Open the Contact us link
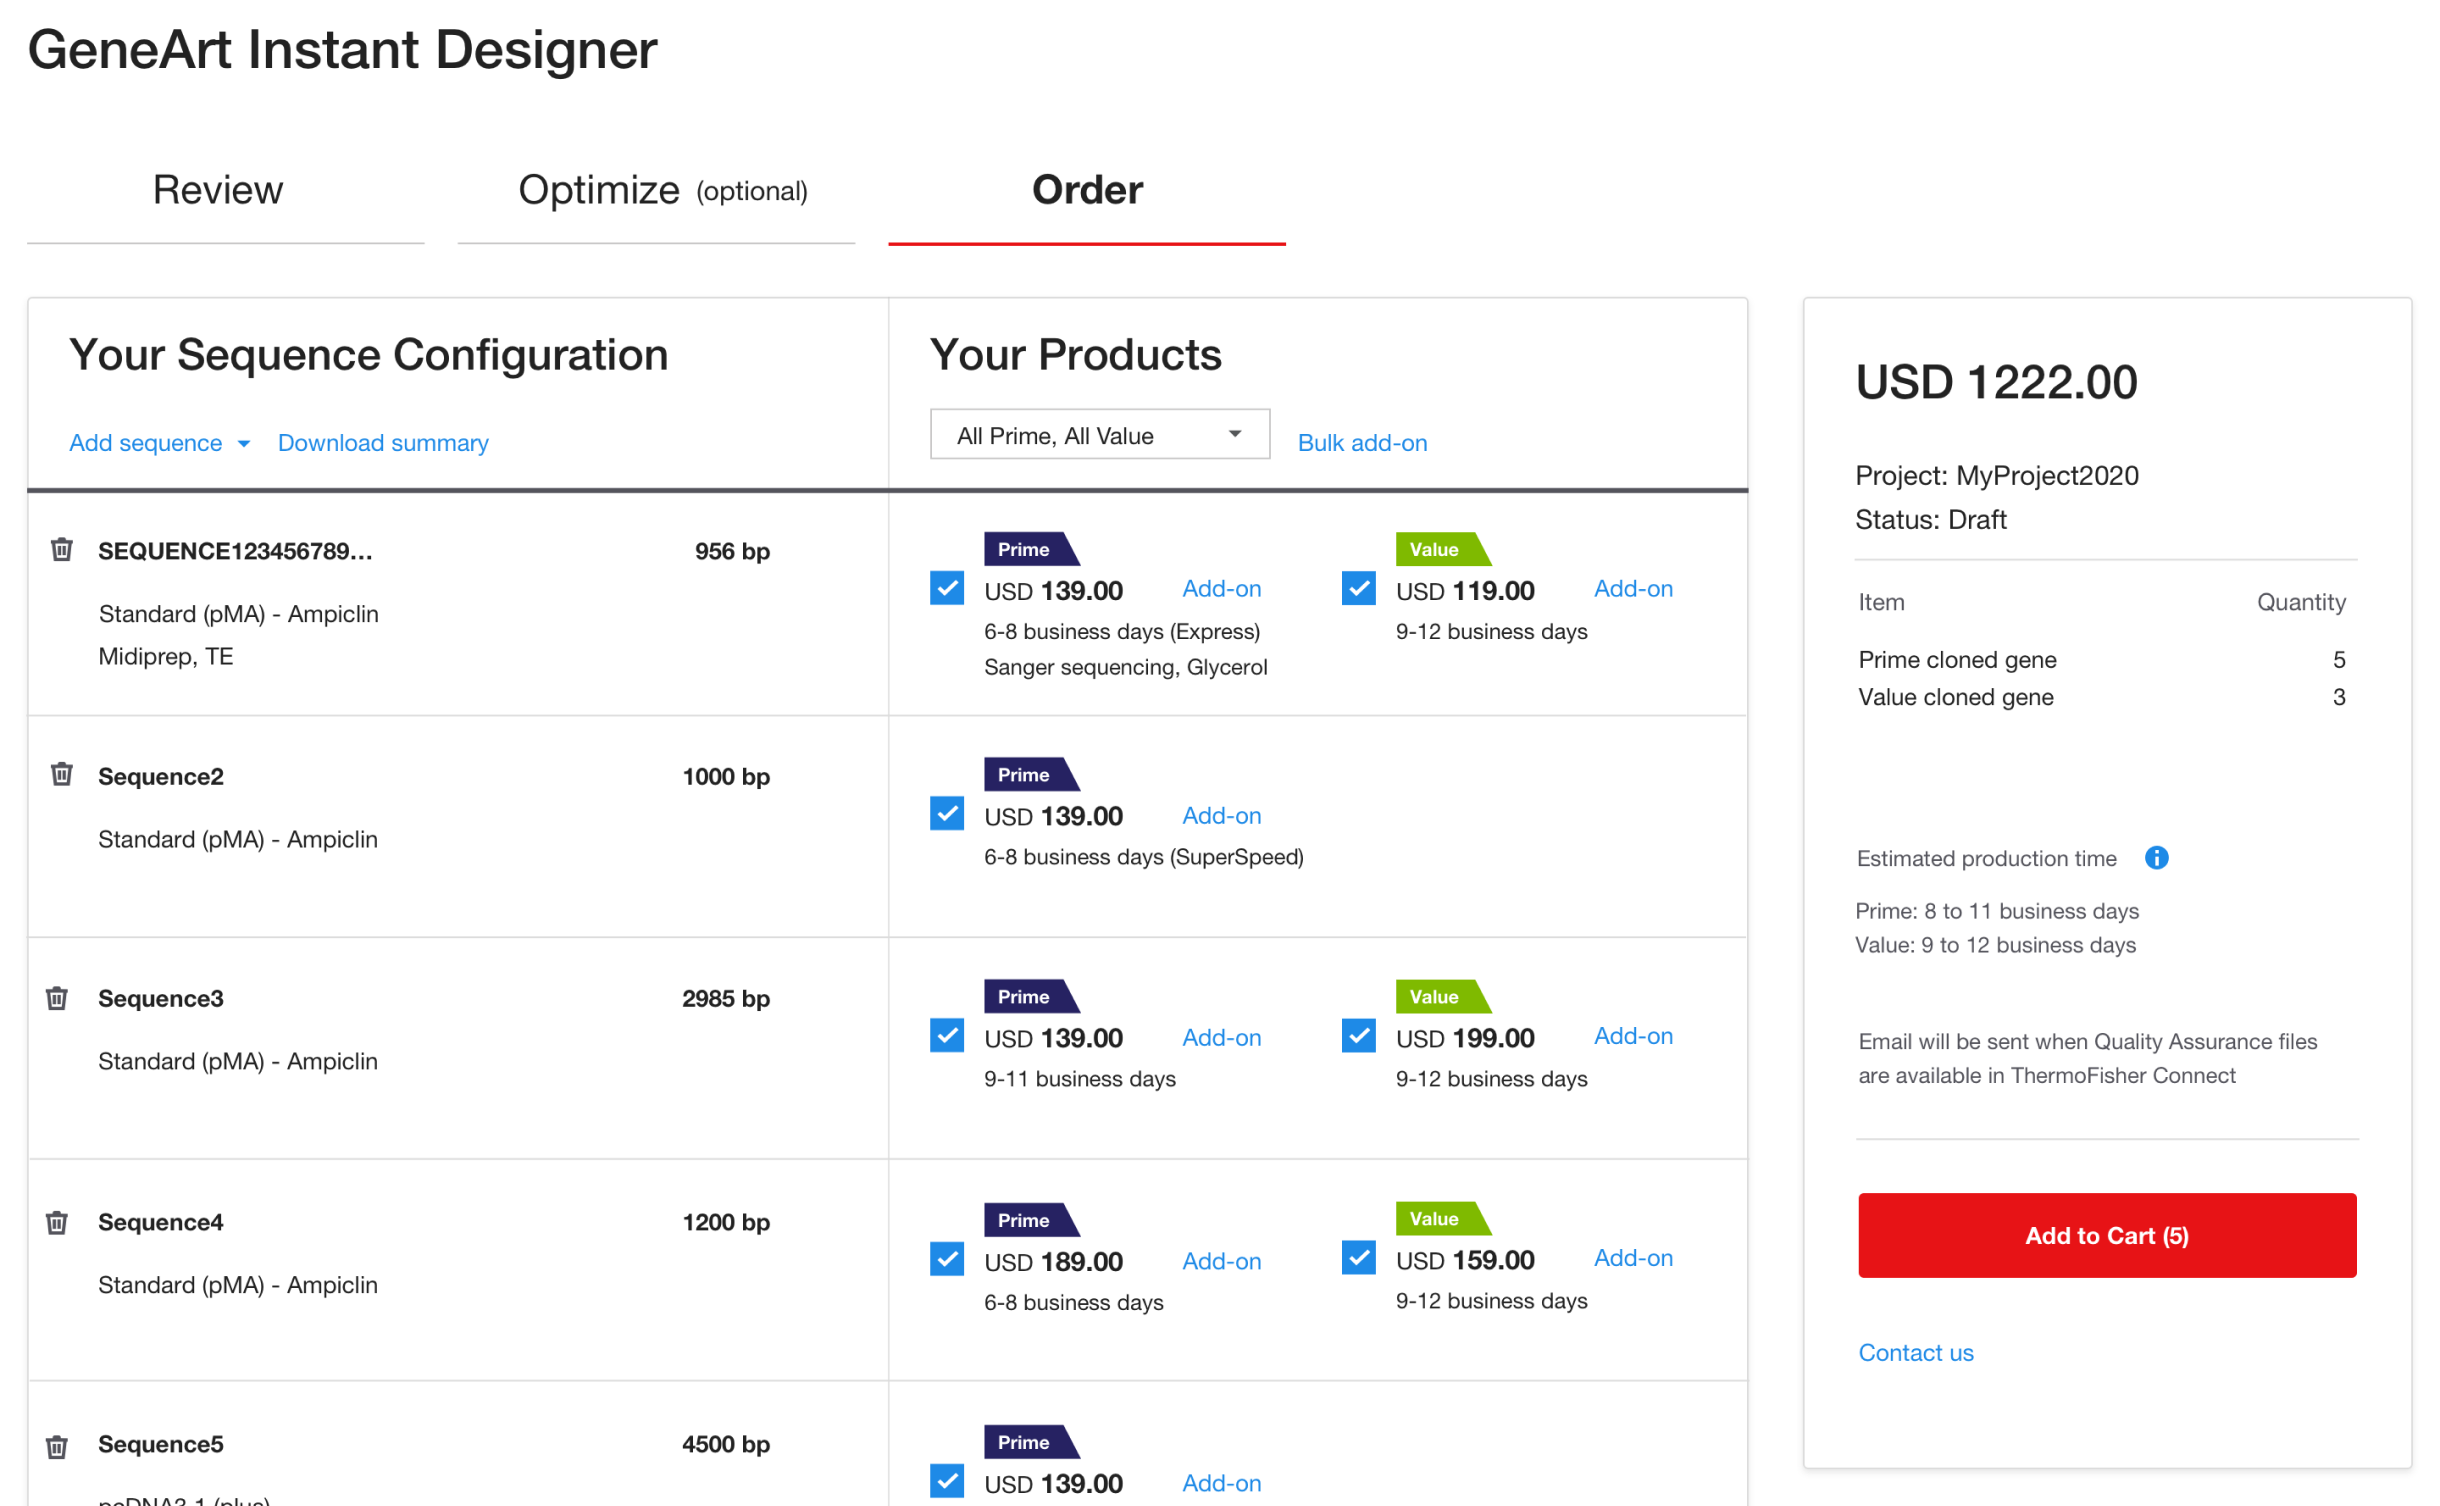2440x1506 pixels. pos(1915,1352)
